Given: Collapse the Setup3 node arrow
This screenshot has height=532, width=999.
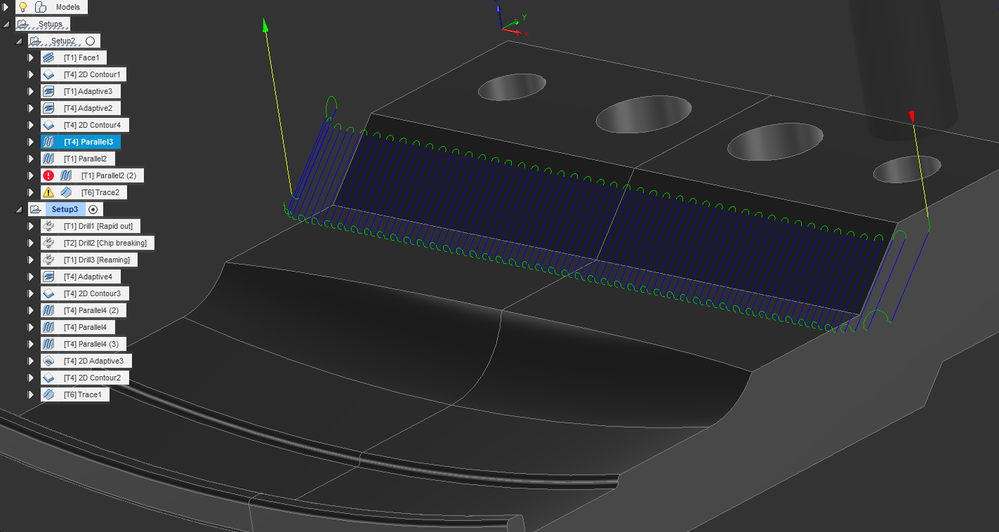Looking at the screenshot, I should (18, 209).
